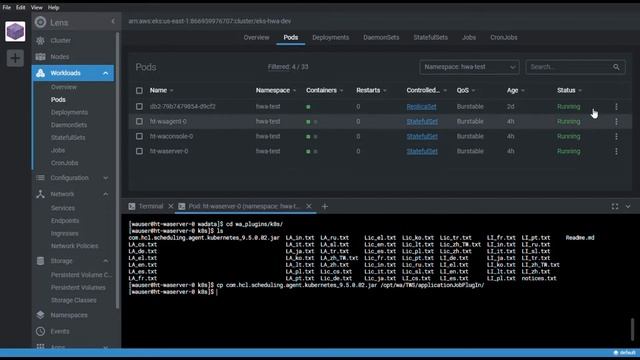The width and height of the screenshot is (640, 360).
Task: Open Storage Classes in the sidebar
Action: [73, 300]
